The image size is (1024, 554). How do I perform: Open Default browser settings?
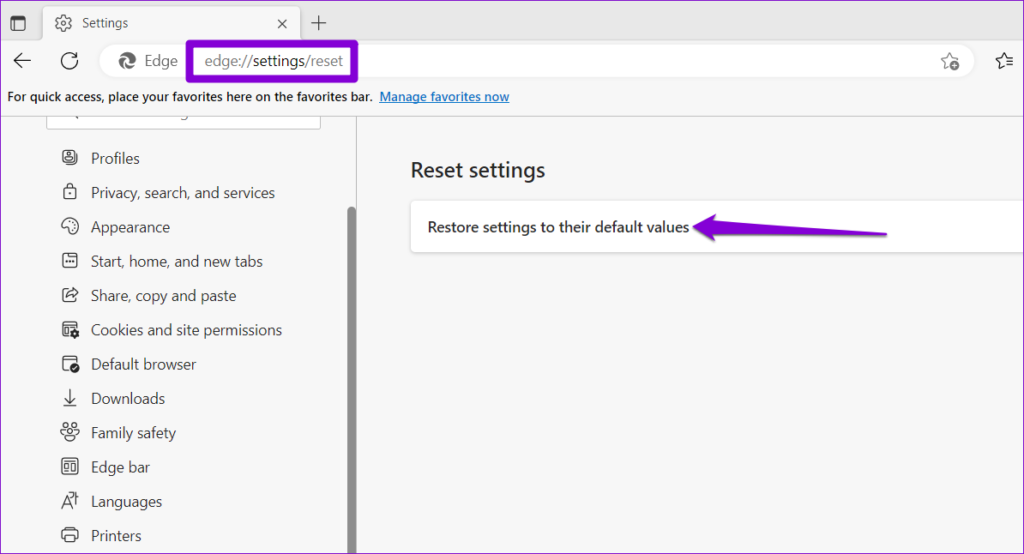pos(143,365)
